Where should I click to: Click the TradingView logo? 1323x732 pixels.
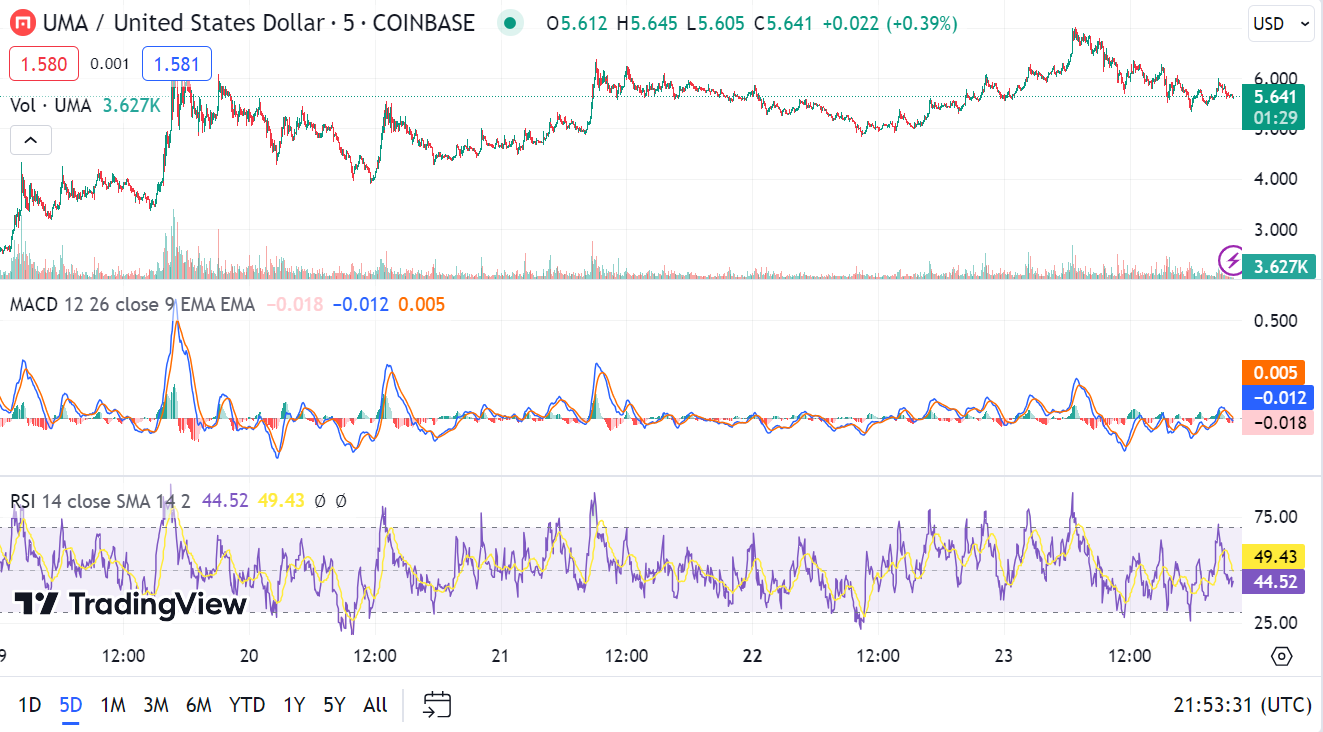tap(130, 604)
